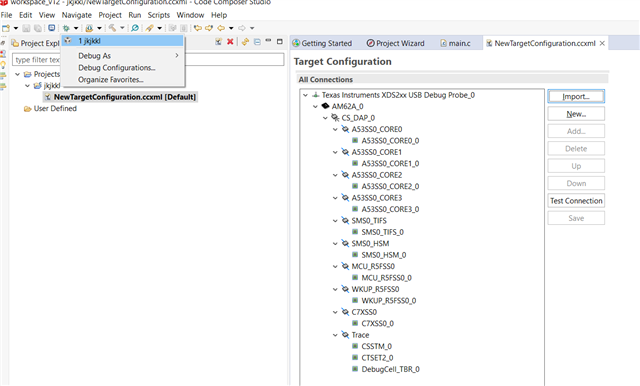Open the Build hammer dropdown arrow
Image resolution: width=640 pixels, height=386 pixels.
point(122,28)
